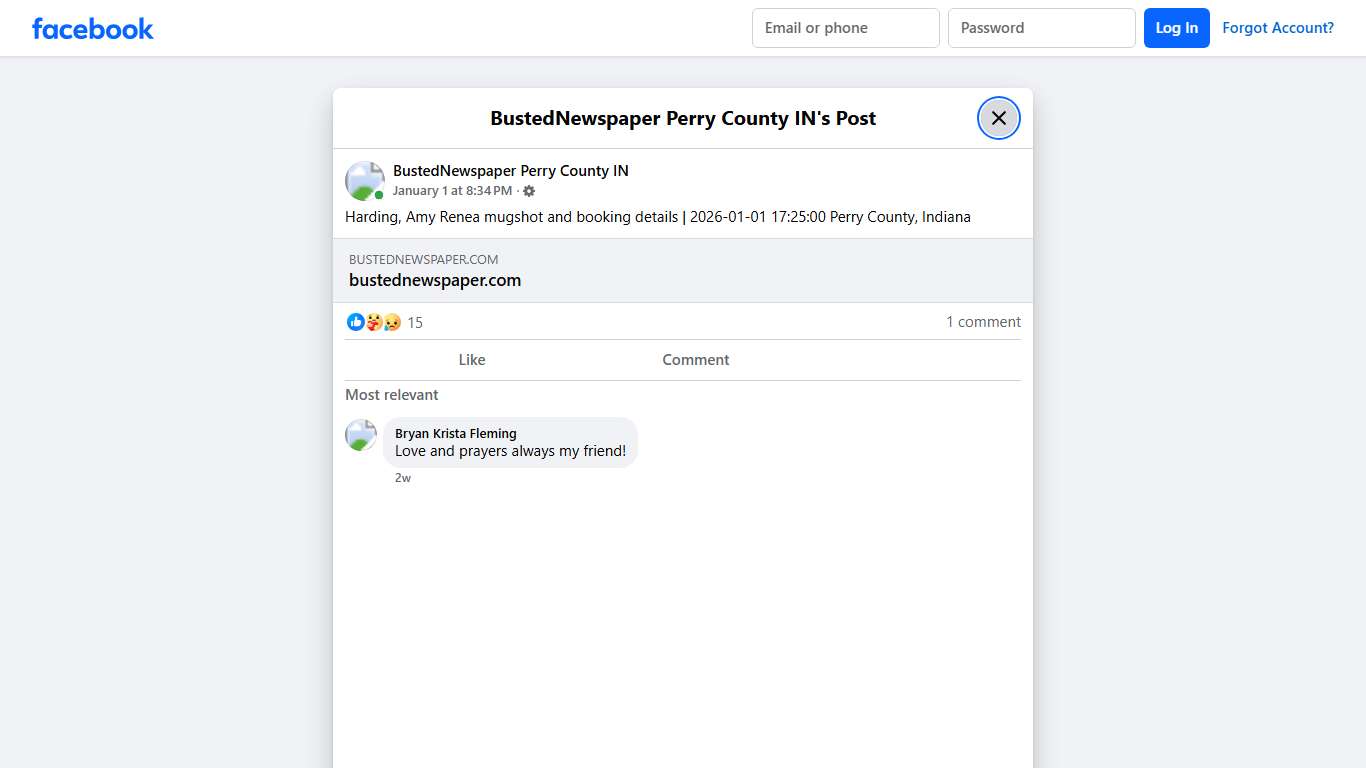The width and height of the screenshot is (1366, 768).
Task: Open comments via the 1 comment link
Action: (x=983, y=321)
